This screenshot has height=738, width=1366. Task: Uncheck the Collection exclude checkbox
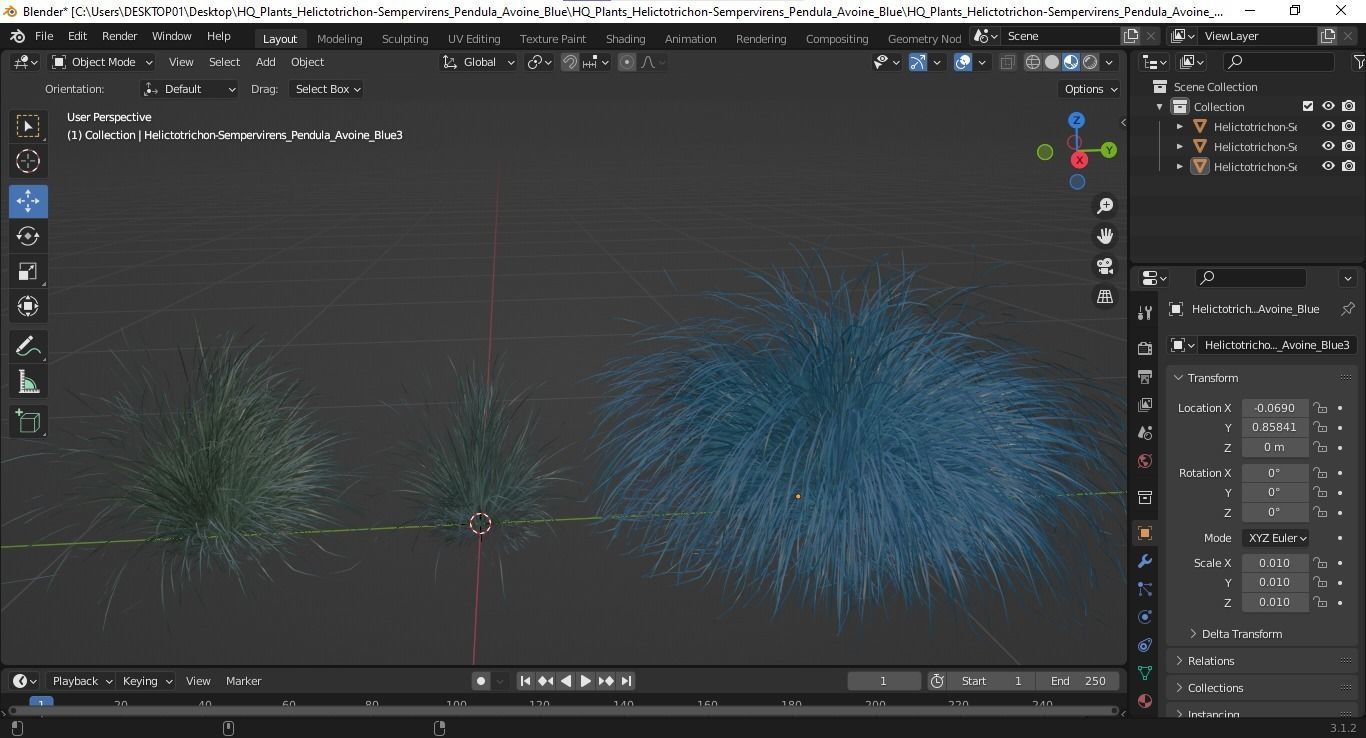(1307, 106)
